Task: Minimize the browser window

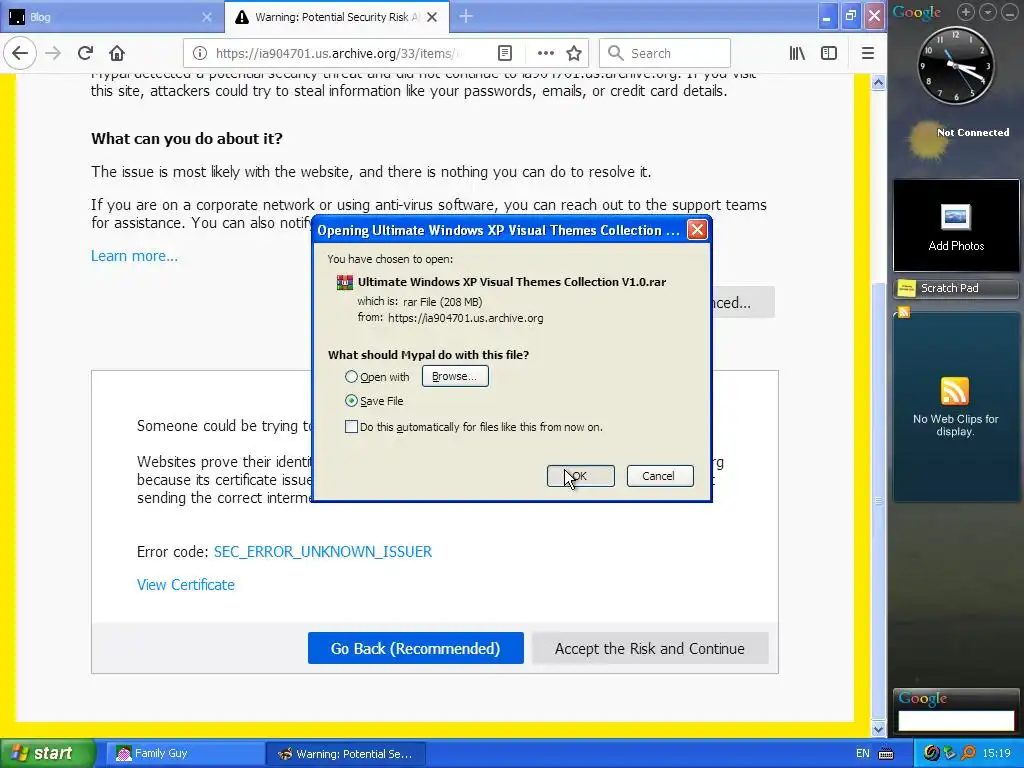Action: (x=826, y=16)
